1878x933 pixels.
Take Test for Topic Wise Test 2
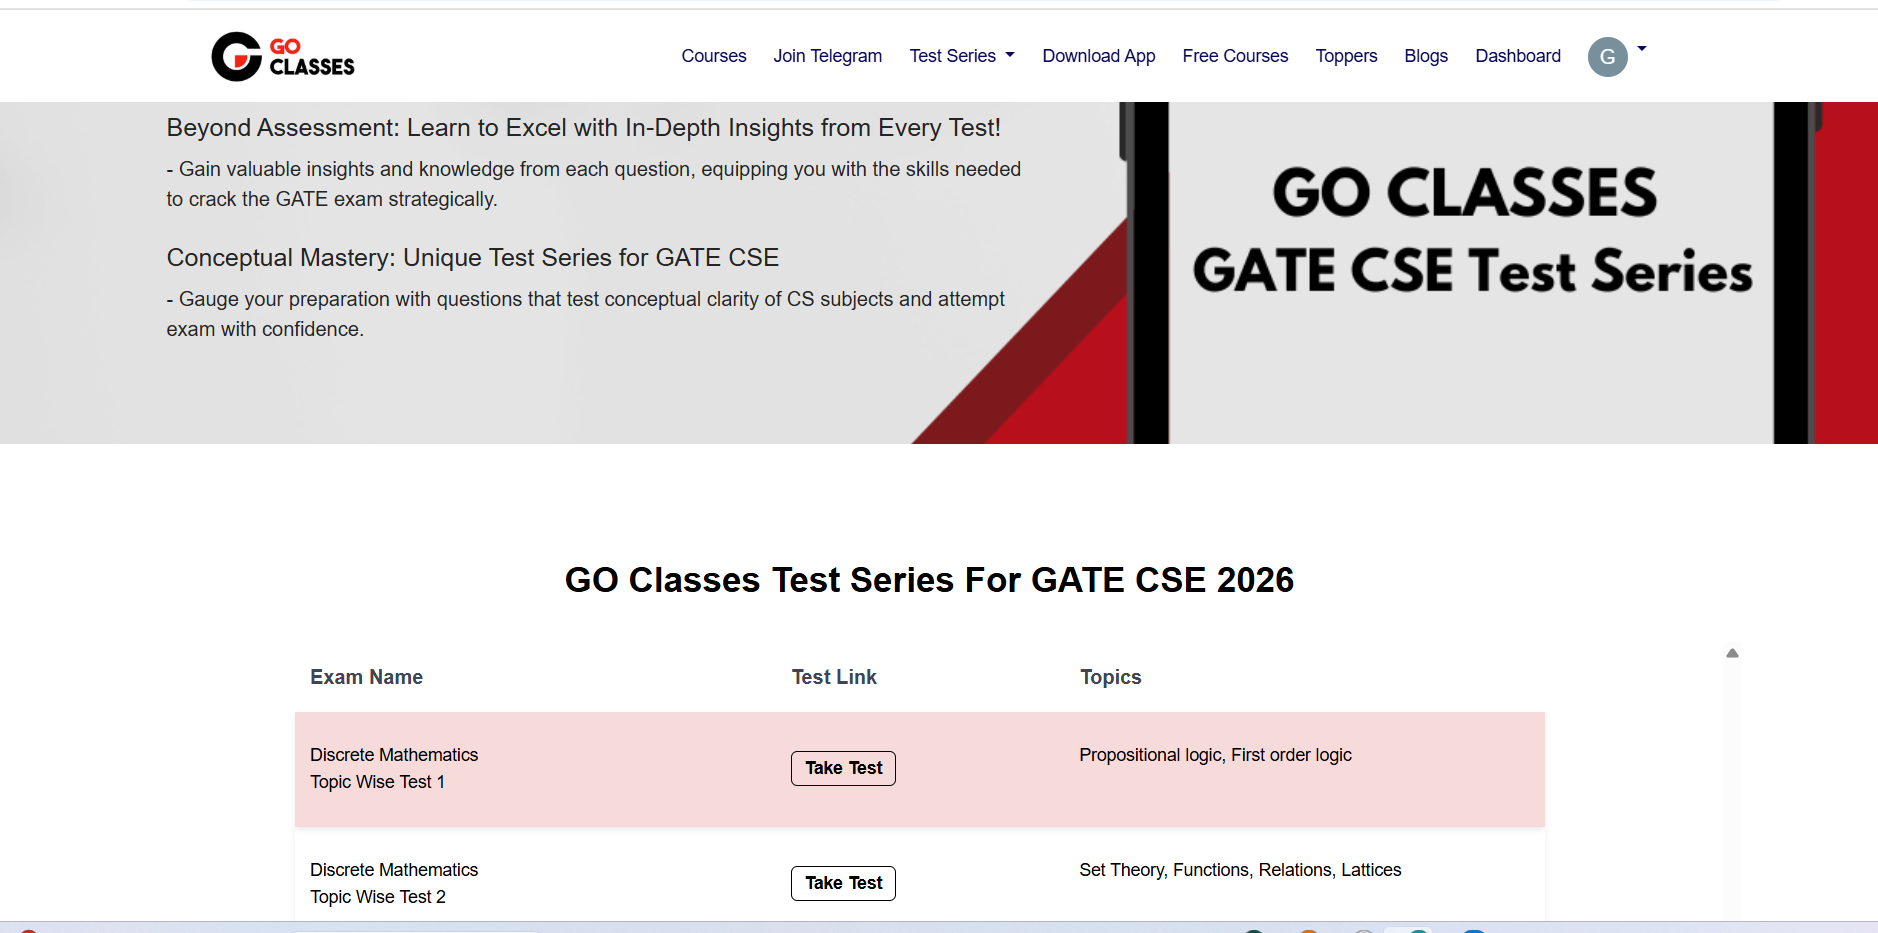click(x=843, y=883)
